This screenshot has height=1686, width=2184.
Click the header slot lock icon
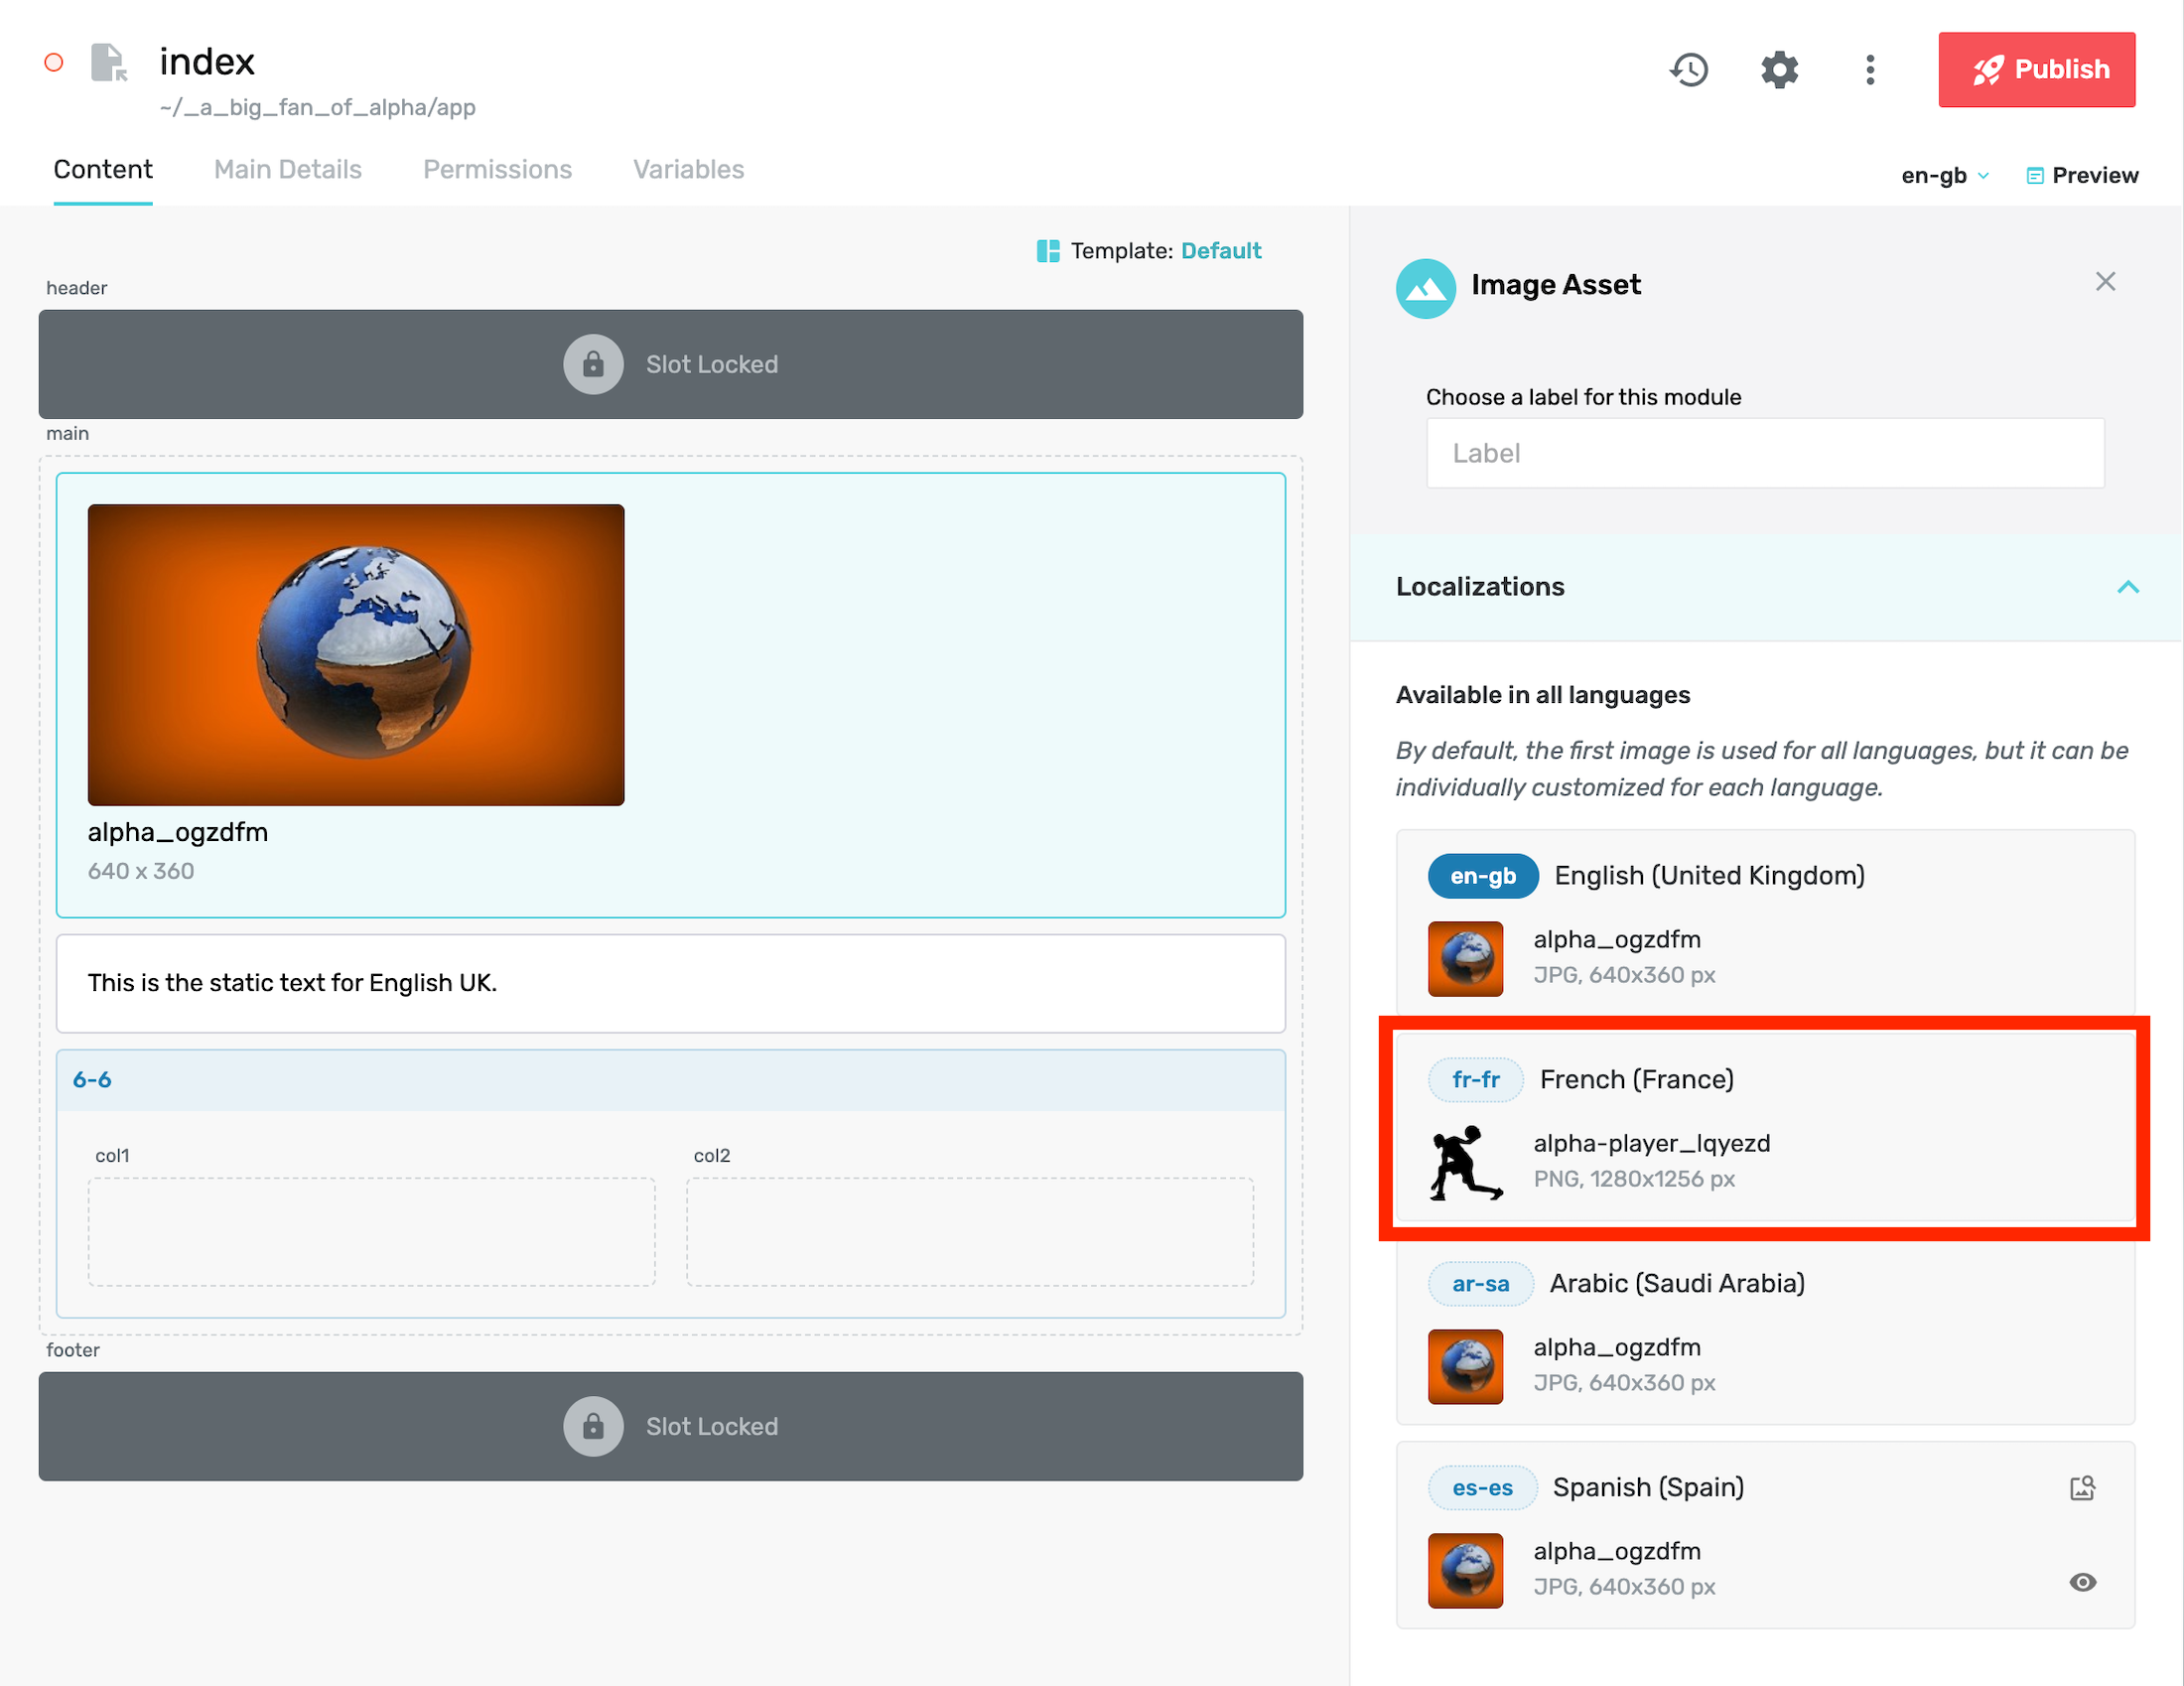tap(593, 364)
